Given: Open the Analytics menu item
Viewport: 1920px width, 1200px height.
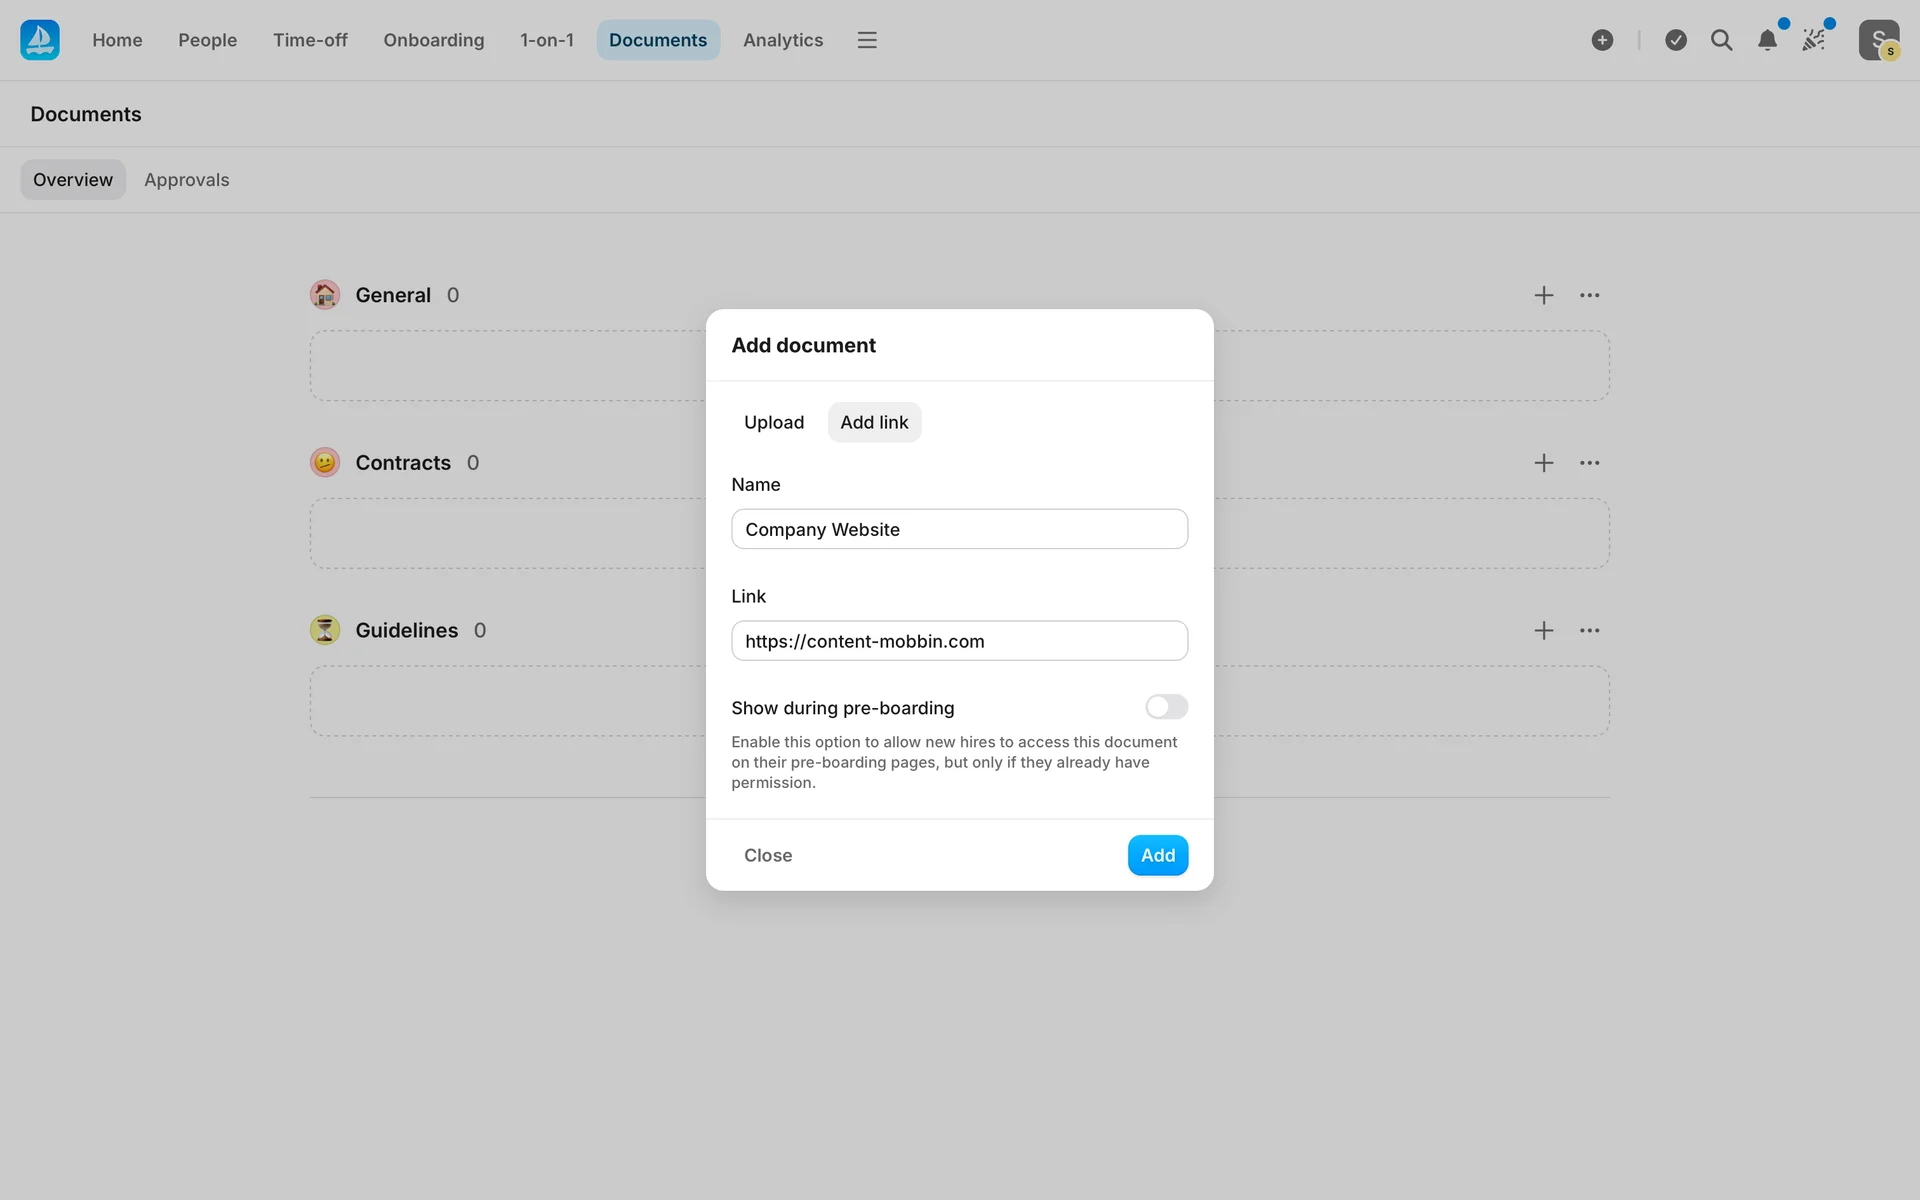Looking at the screenshot, I should click(782, 40).
